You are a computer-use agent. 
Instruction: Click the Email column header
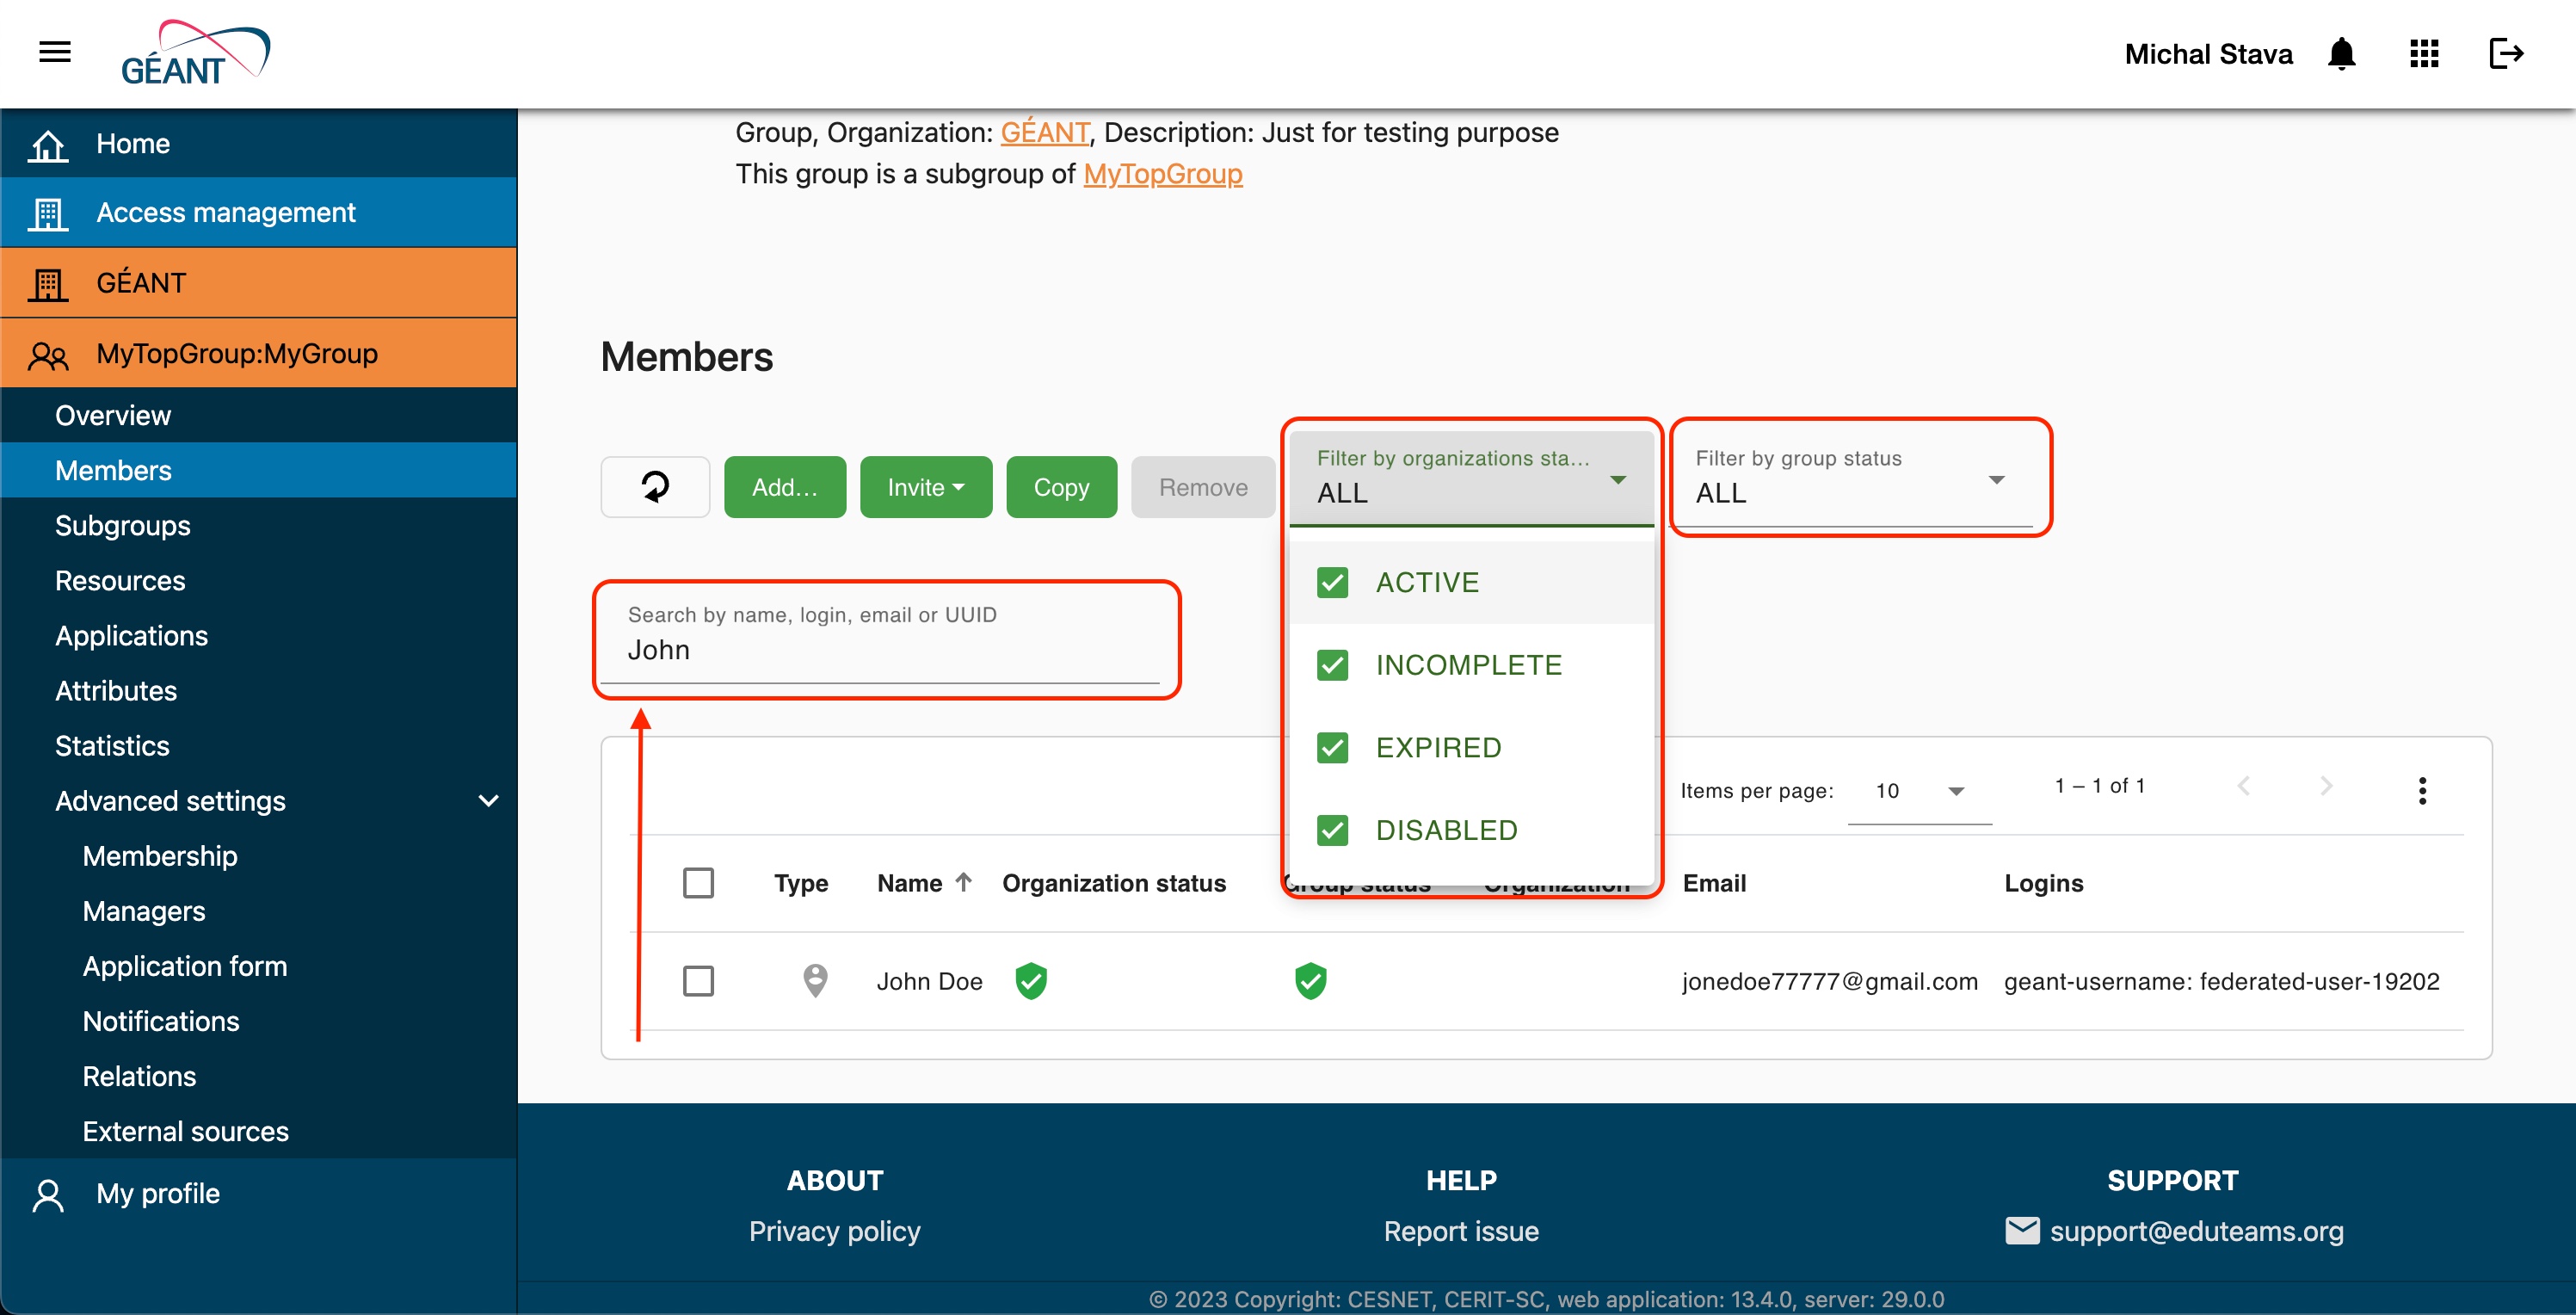point(1714,883)
